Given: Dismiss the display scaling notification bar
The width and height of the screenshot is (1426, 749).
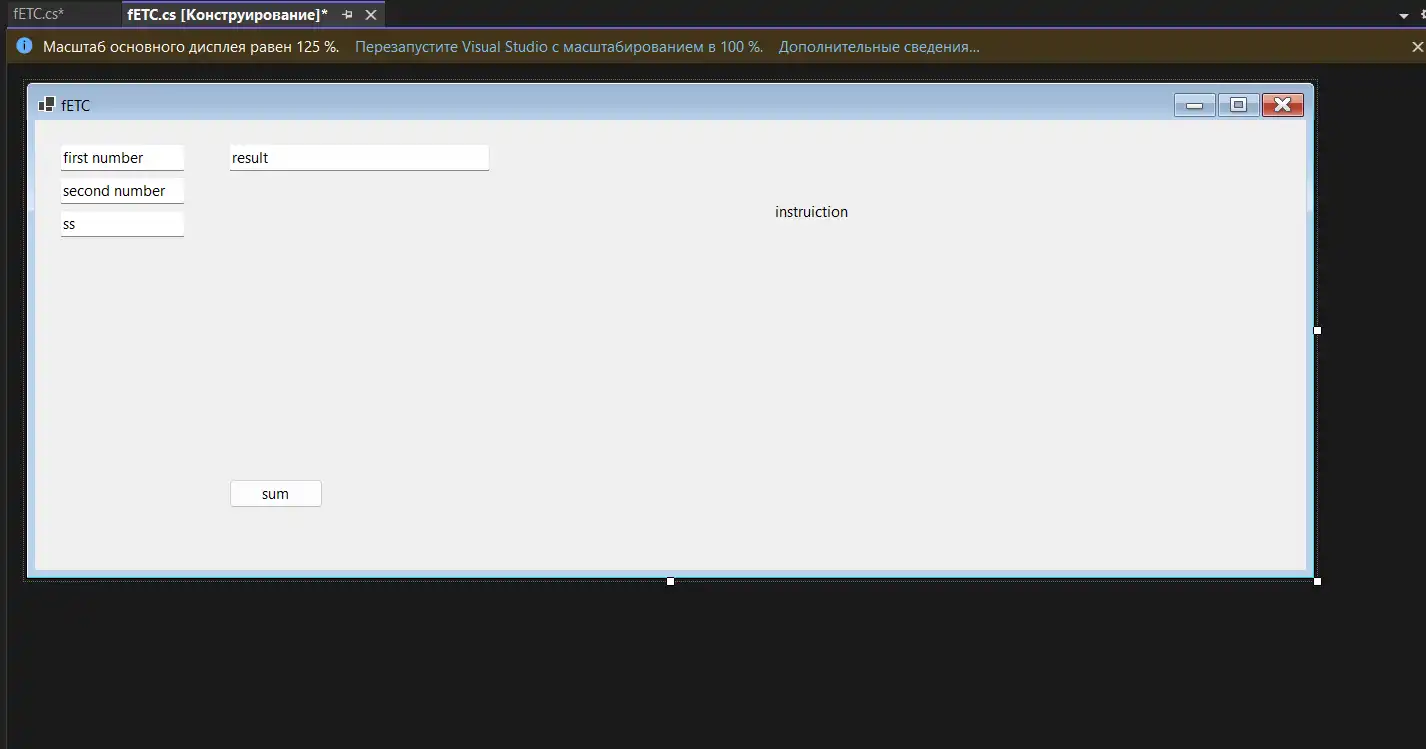Looking at the screenshot, I should (x=1416, y=46).
